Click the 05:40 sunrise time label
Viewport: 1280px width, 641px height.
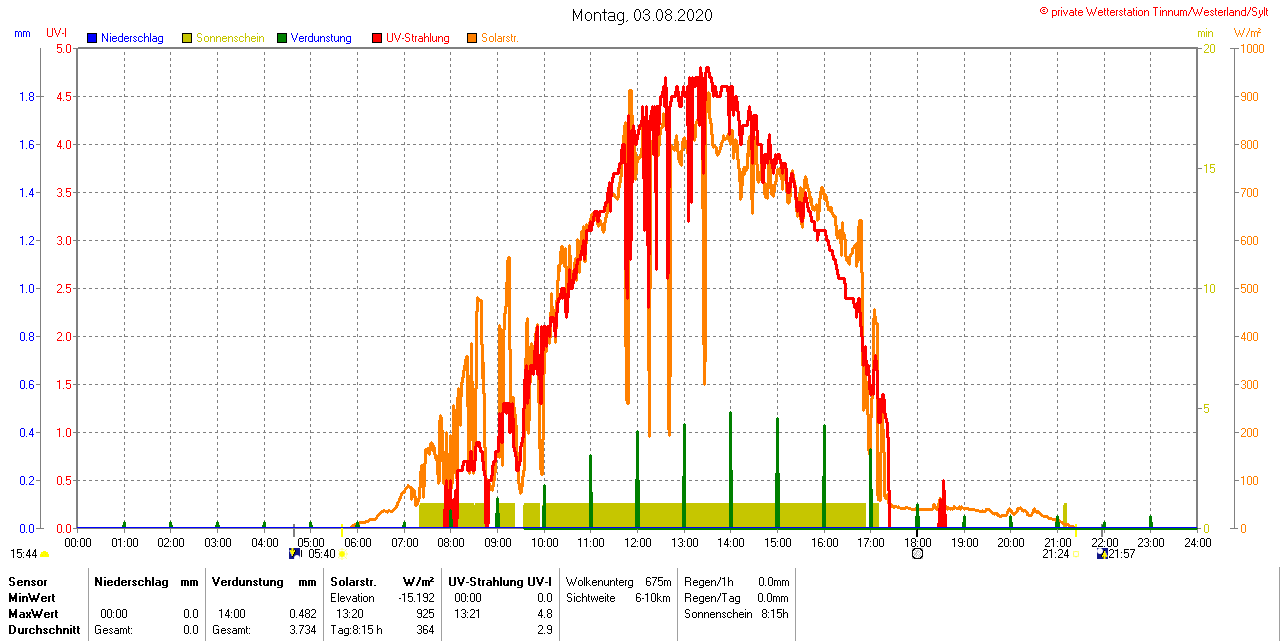[322, 553]
